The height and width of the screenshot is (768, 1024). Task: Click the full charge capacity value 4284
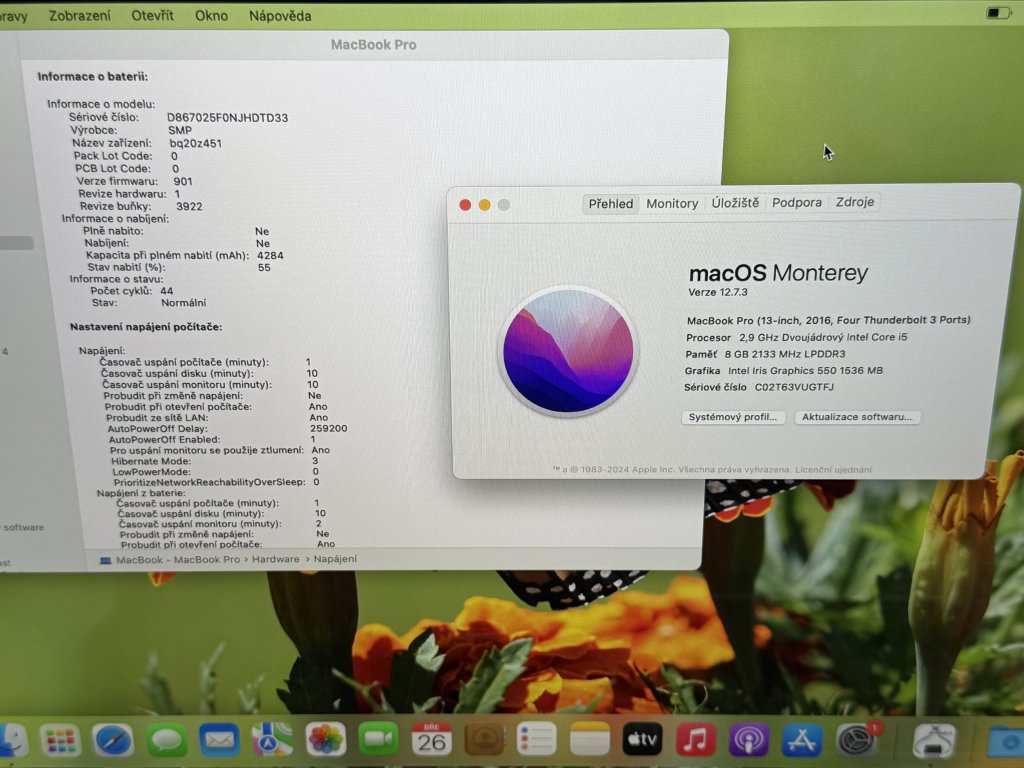pyautogui.click(x=270, y=255)
